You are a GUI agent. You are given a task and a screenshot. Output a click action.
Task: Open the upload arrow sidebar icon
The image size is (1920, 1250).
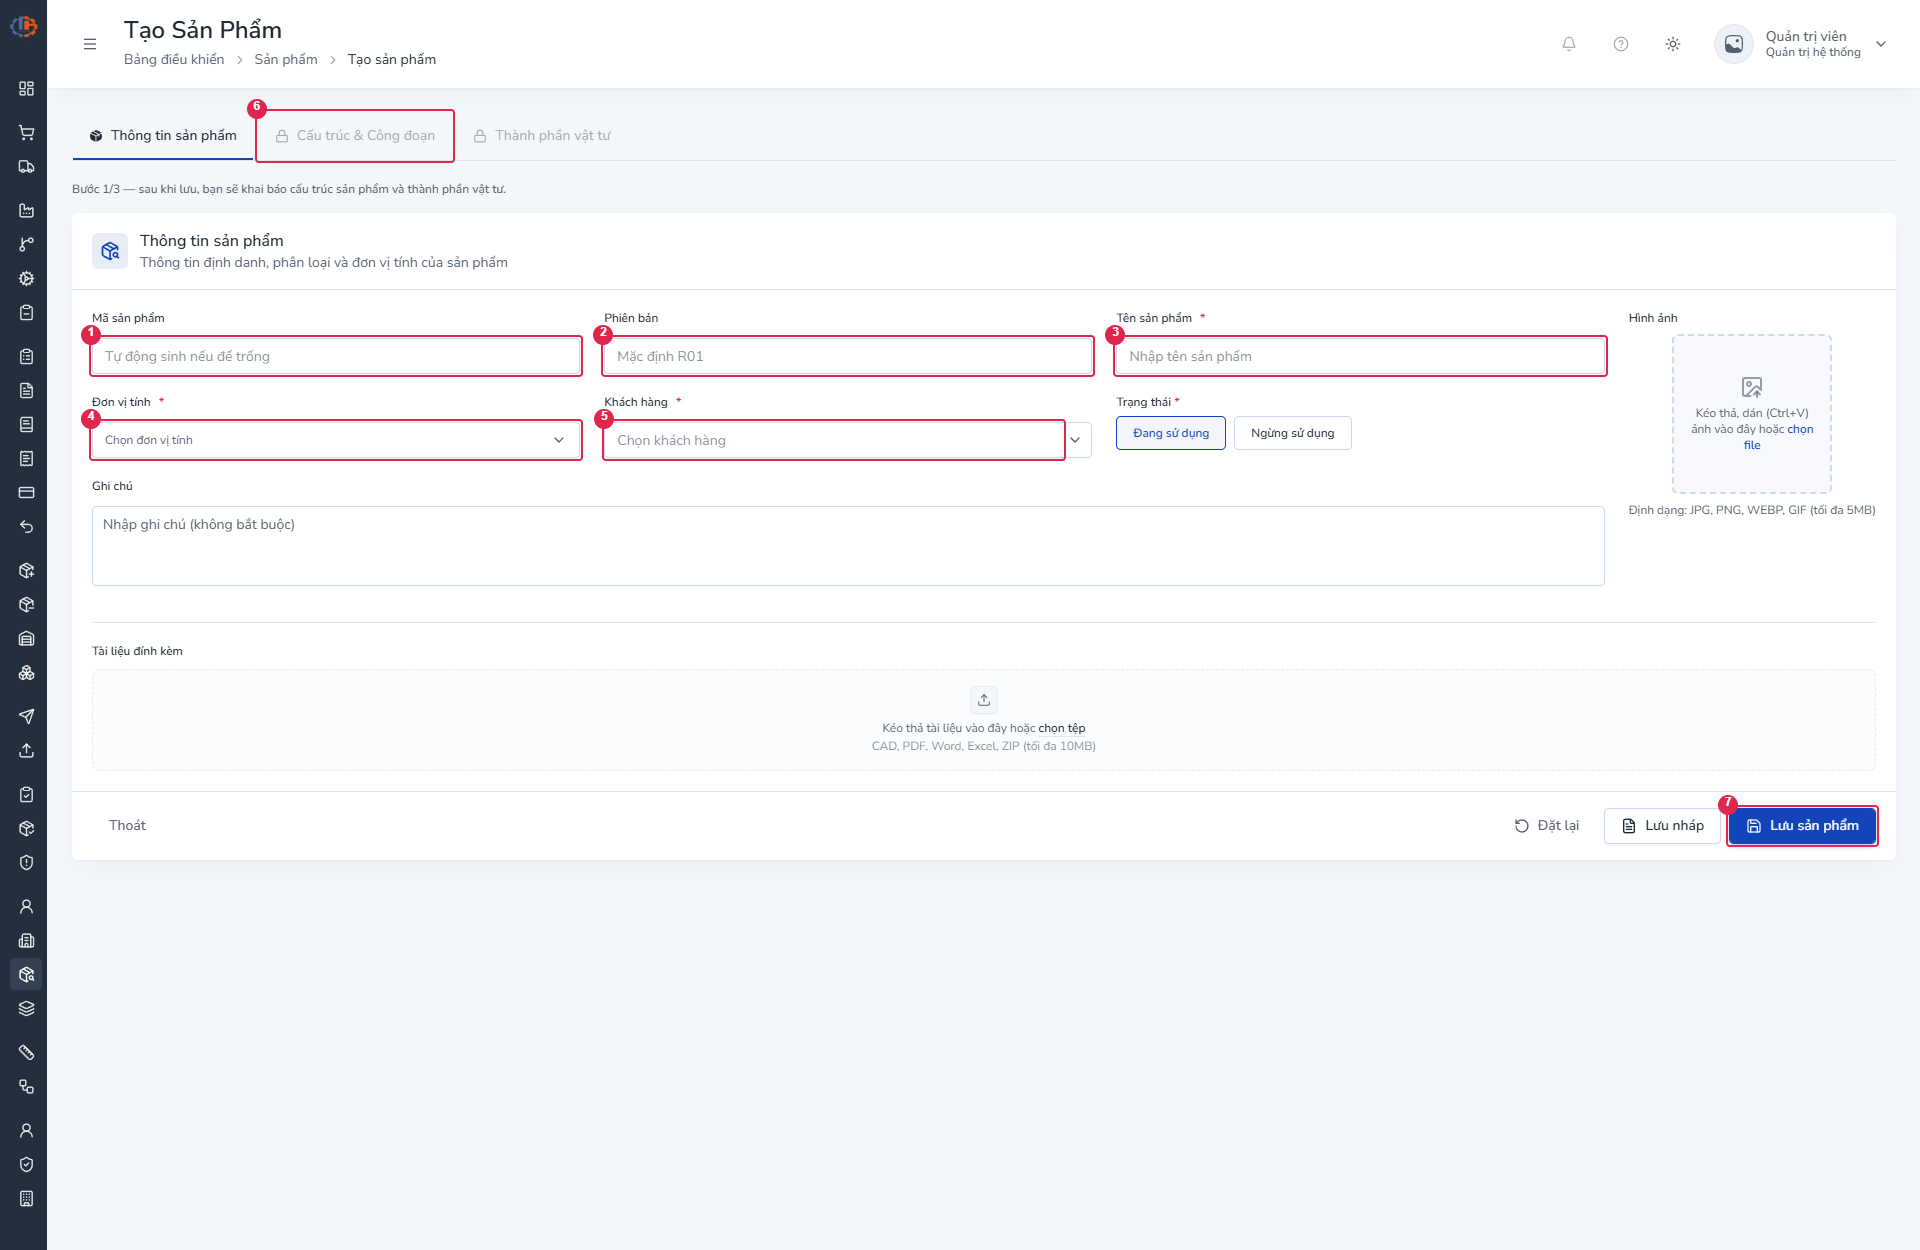click(27, 751)
